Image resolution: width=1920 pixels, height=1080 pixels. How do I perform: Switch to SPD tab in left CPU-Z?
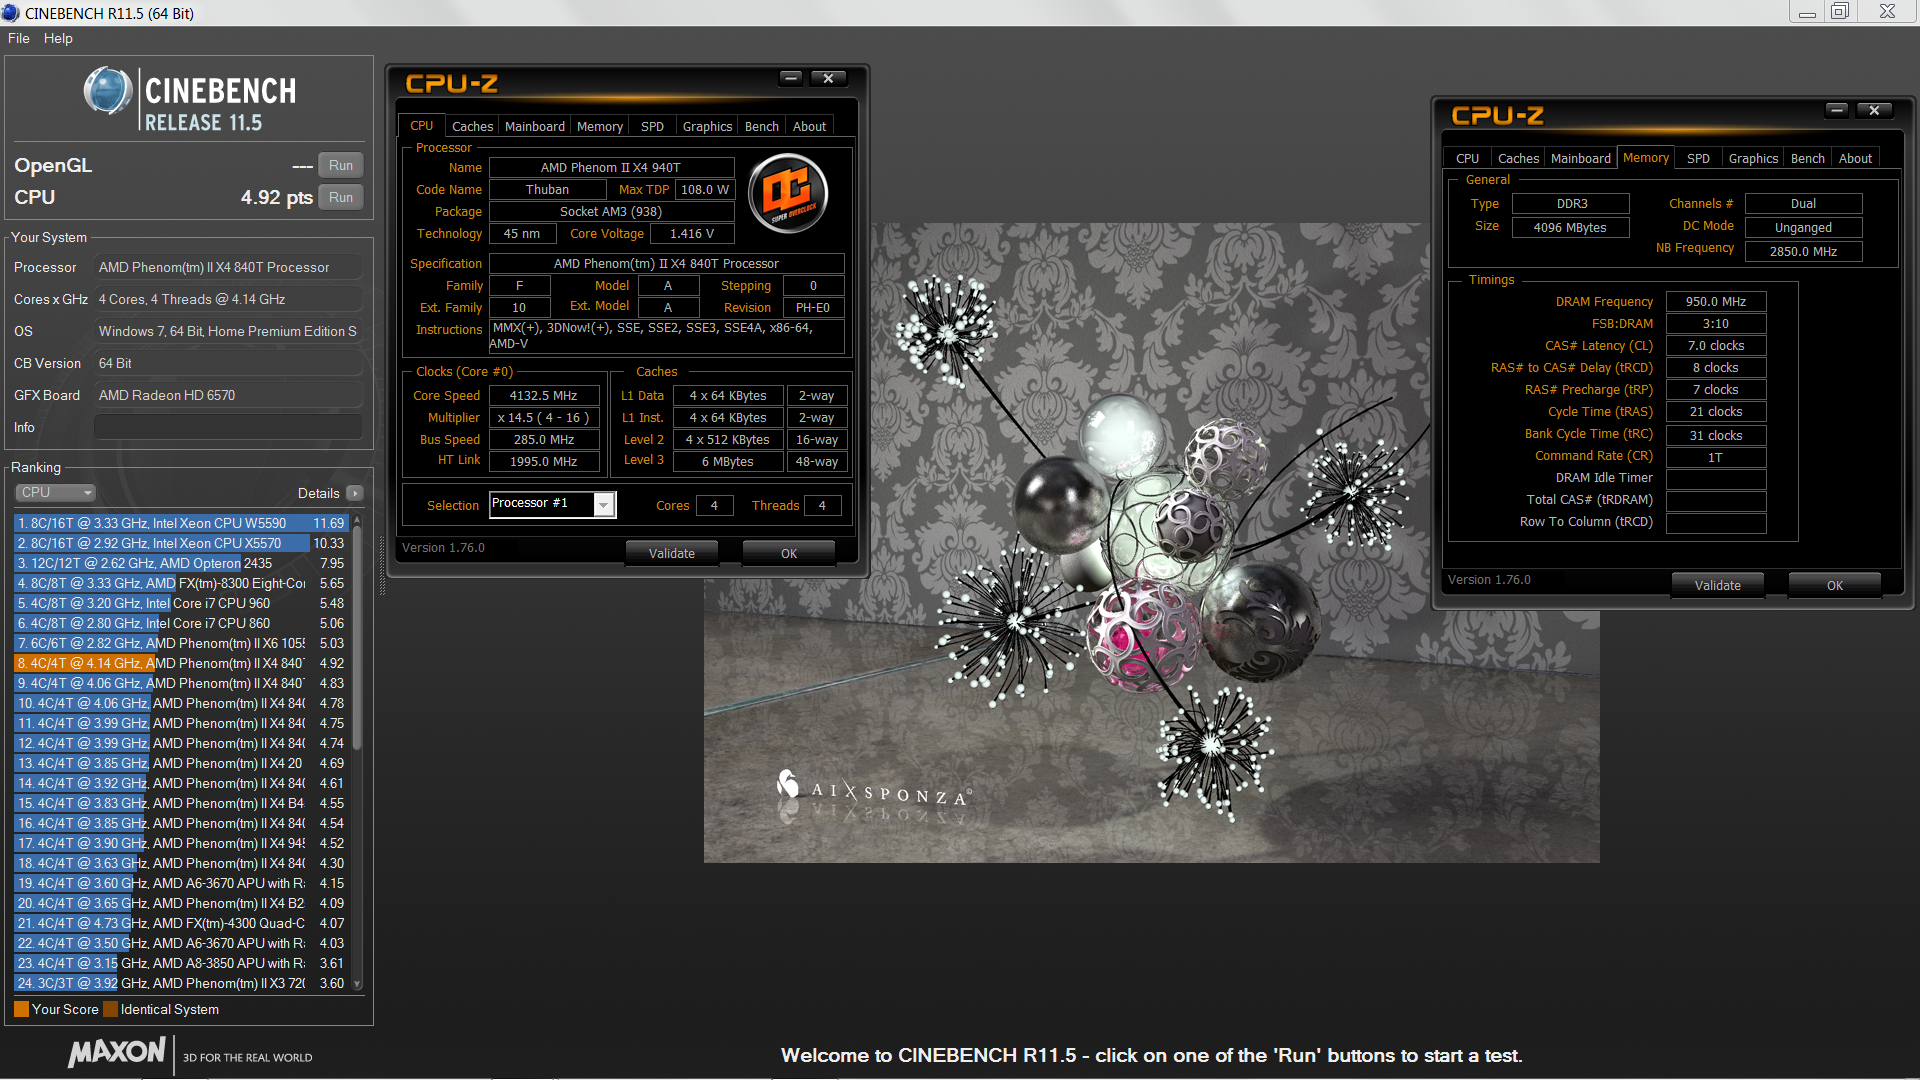[652, 127]
